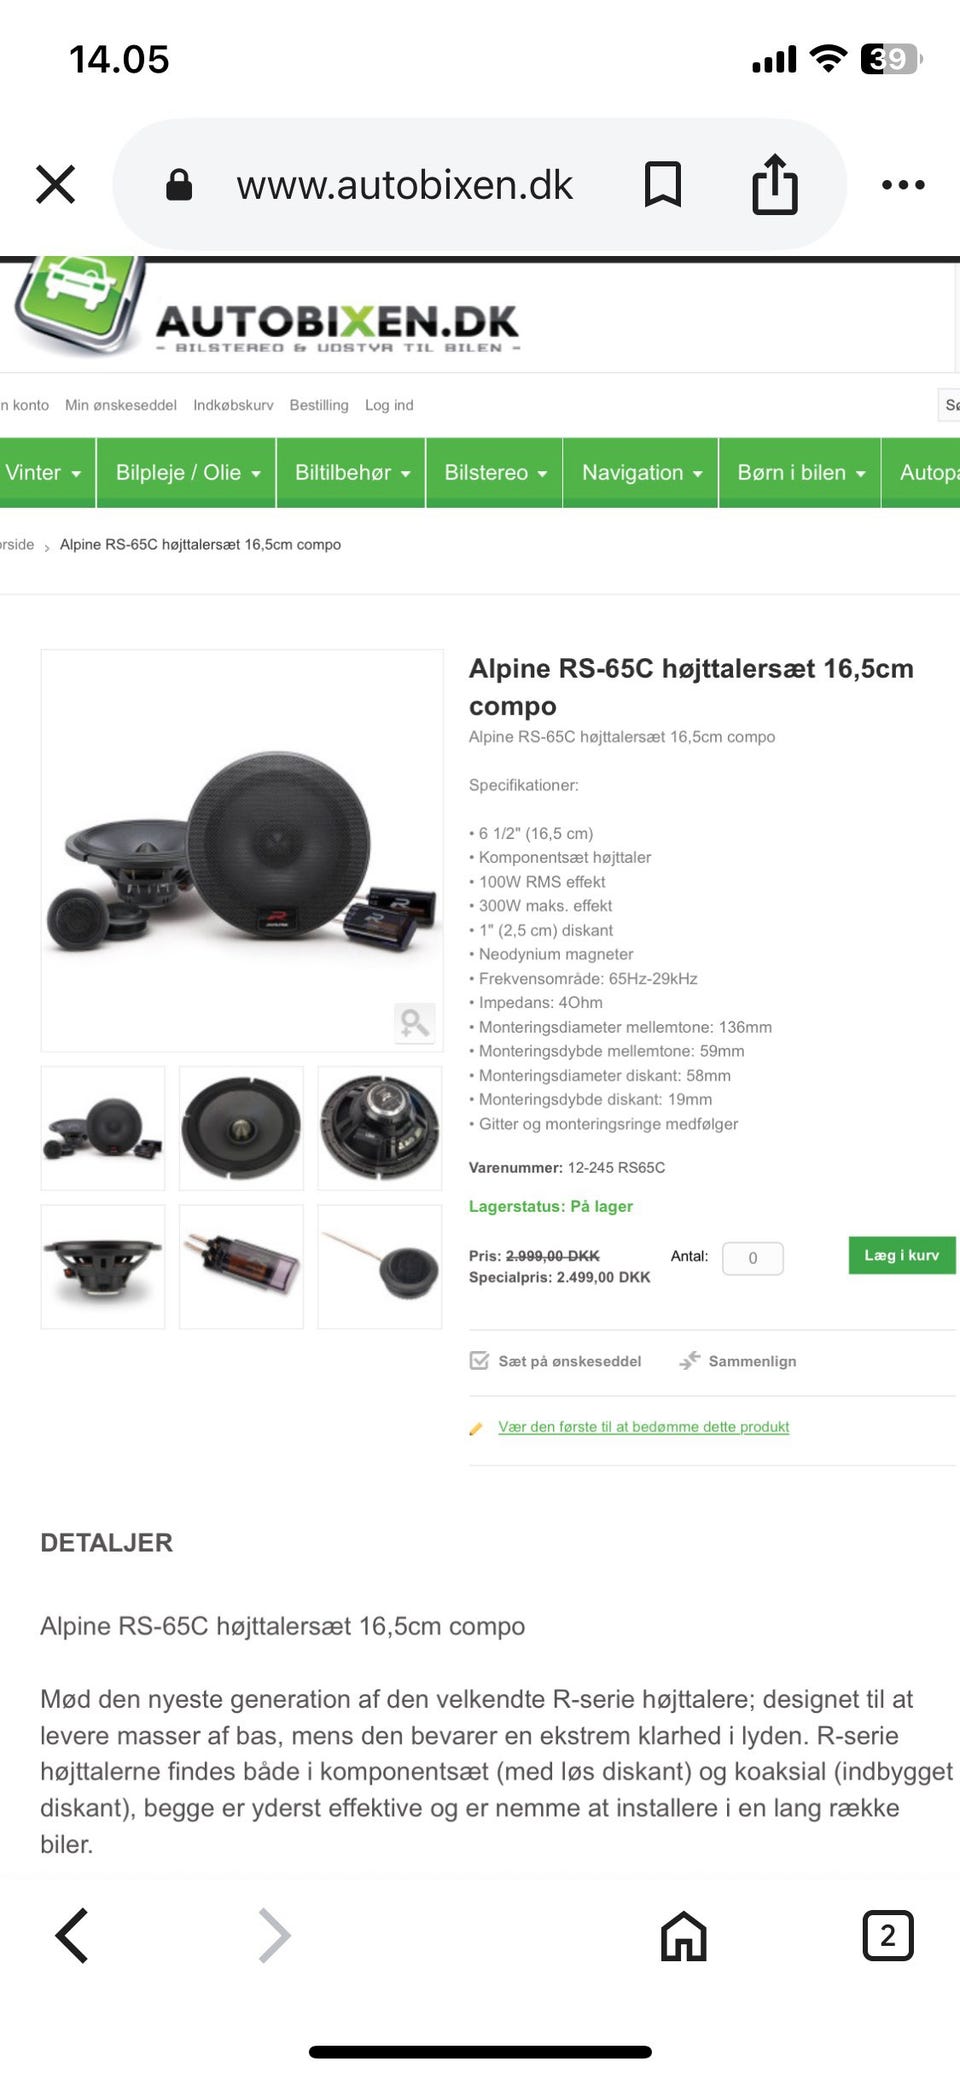Click the Antal quantity input field
This screenshot has height=2079, width=960.
(753, 1258)
